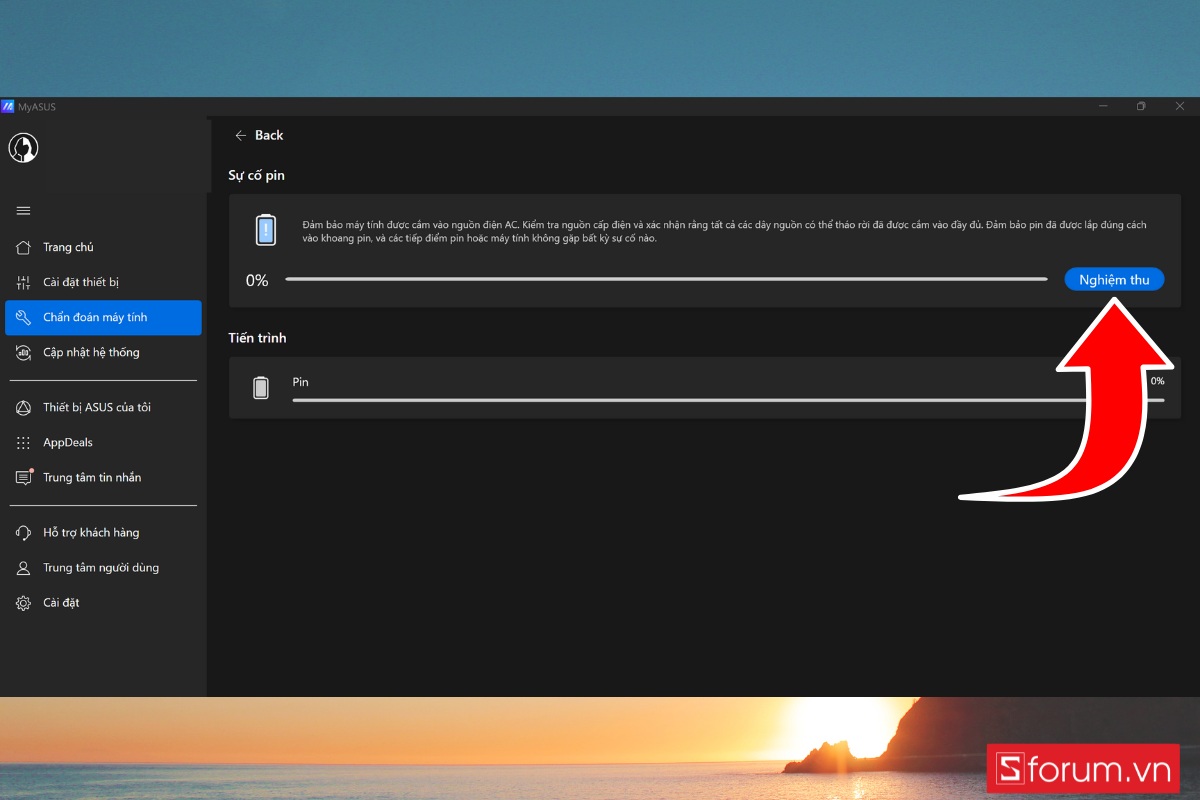Image resolution: width=1200 pixels, height=800 pixels.
Task: Click the Cài đặt gear icon
Action: point(23,602)
